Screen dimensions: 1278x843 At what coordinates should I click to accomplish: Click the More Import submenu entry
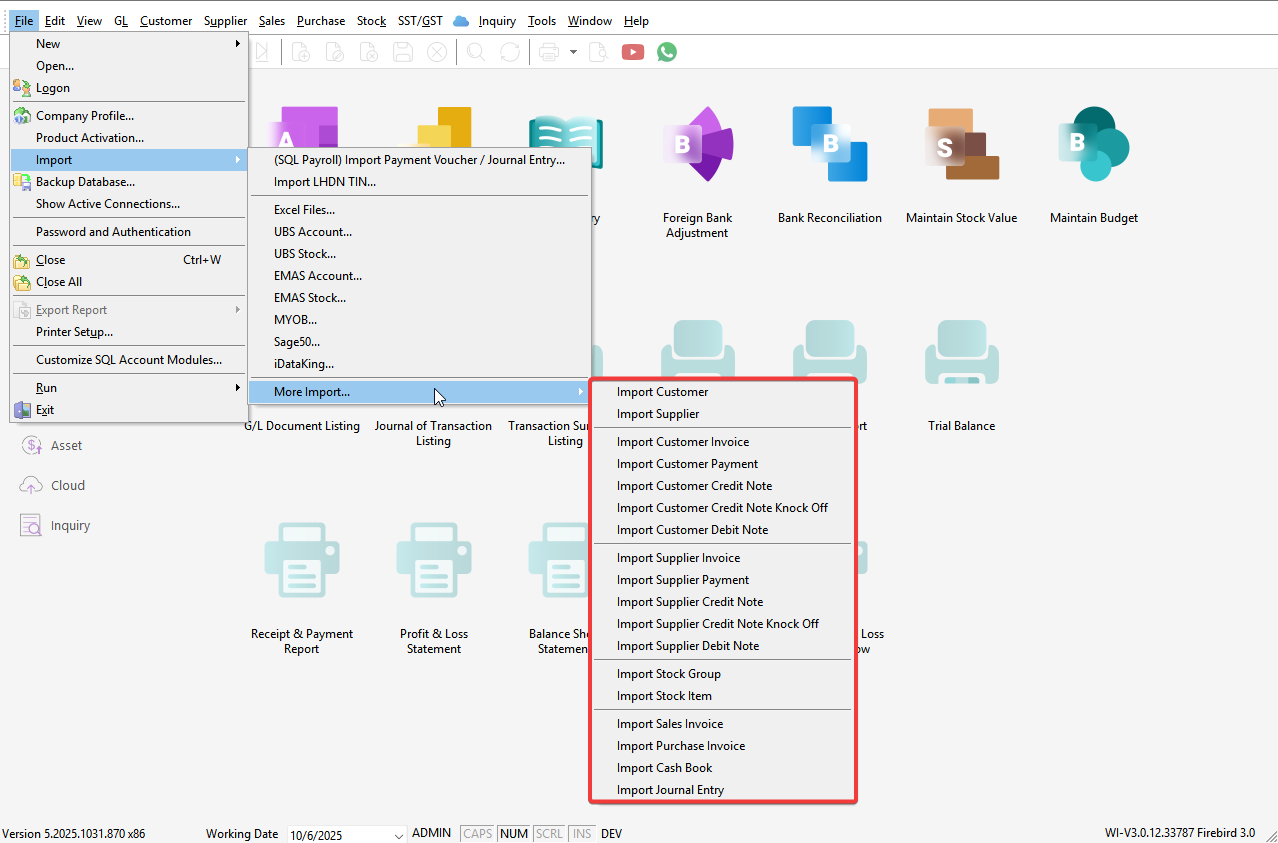point(419,392)
